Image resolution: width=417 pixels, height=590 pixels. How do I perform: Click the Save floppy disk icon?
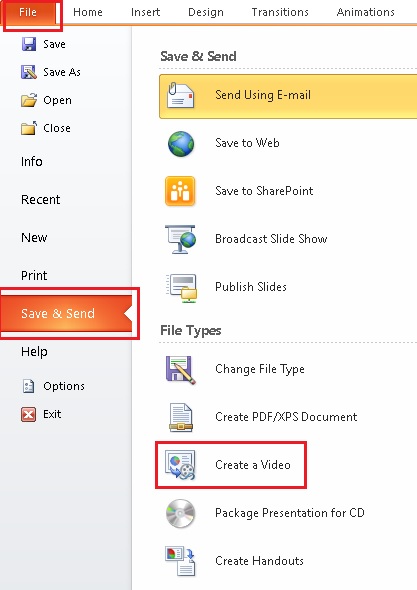[x=29, y=44]
